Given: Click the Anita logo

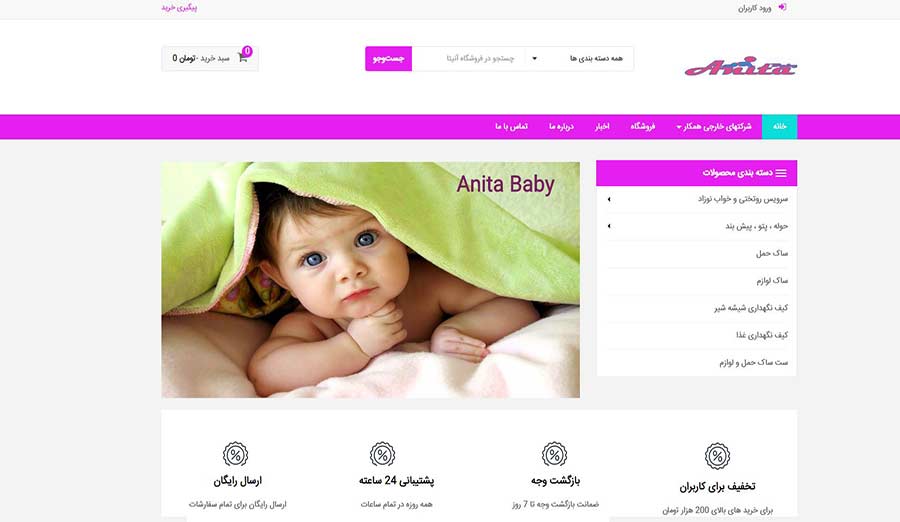Looking at the screenshot, I should [x=740, y=67].
